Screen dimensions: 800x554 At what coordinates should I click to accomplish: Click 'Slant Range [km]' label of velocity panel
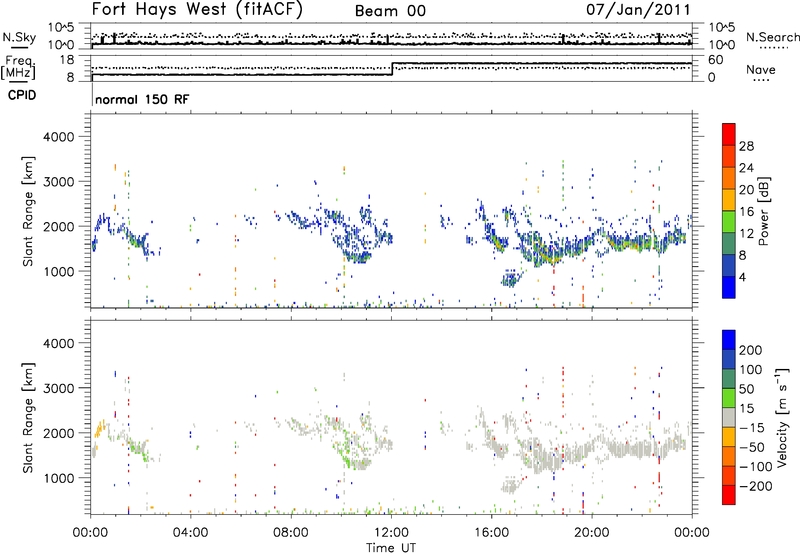(x=28, y=417)
